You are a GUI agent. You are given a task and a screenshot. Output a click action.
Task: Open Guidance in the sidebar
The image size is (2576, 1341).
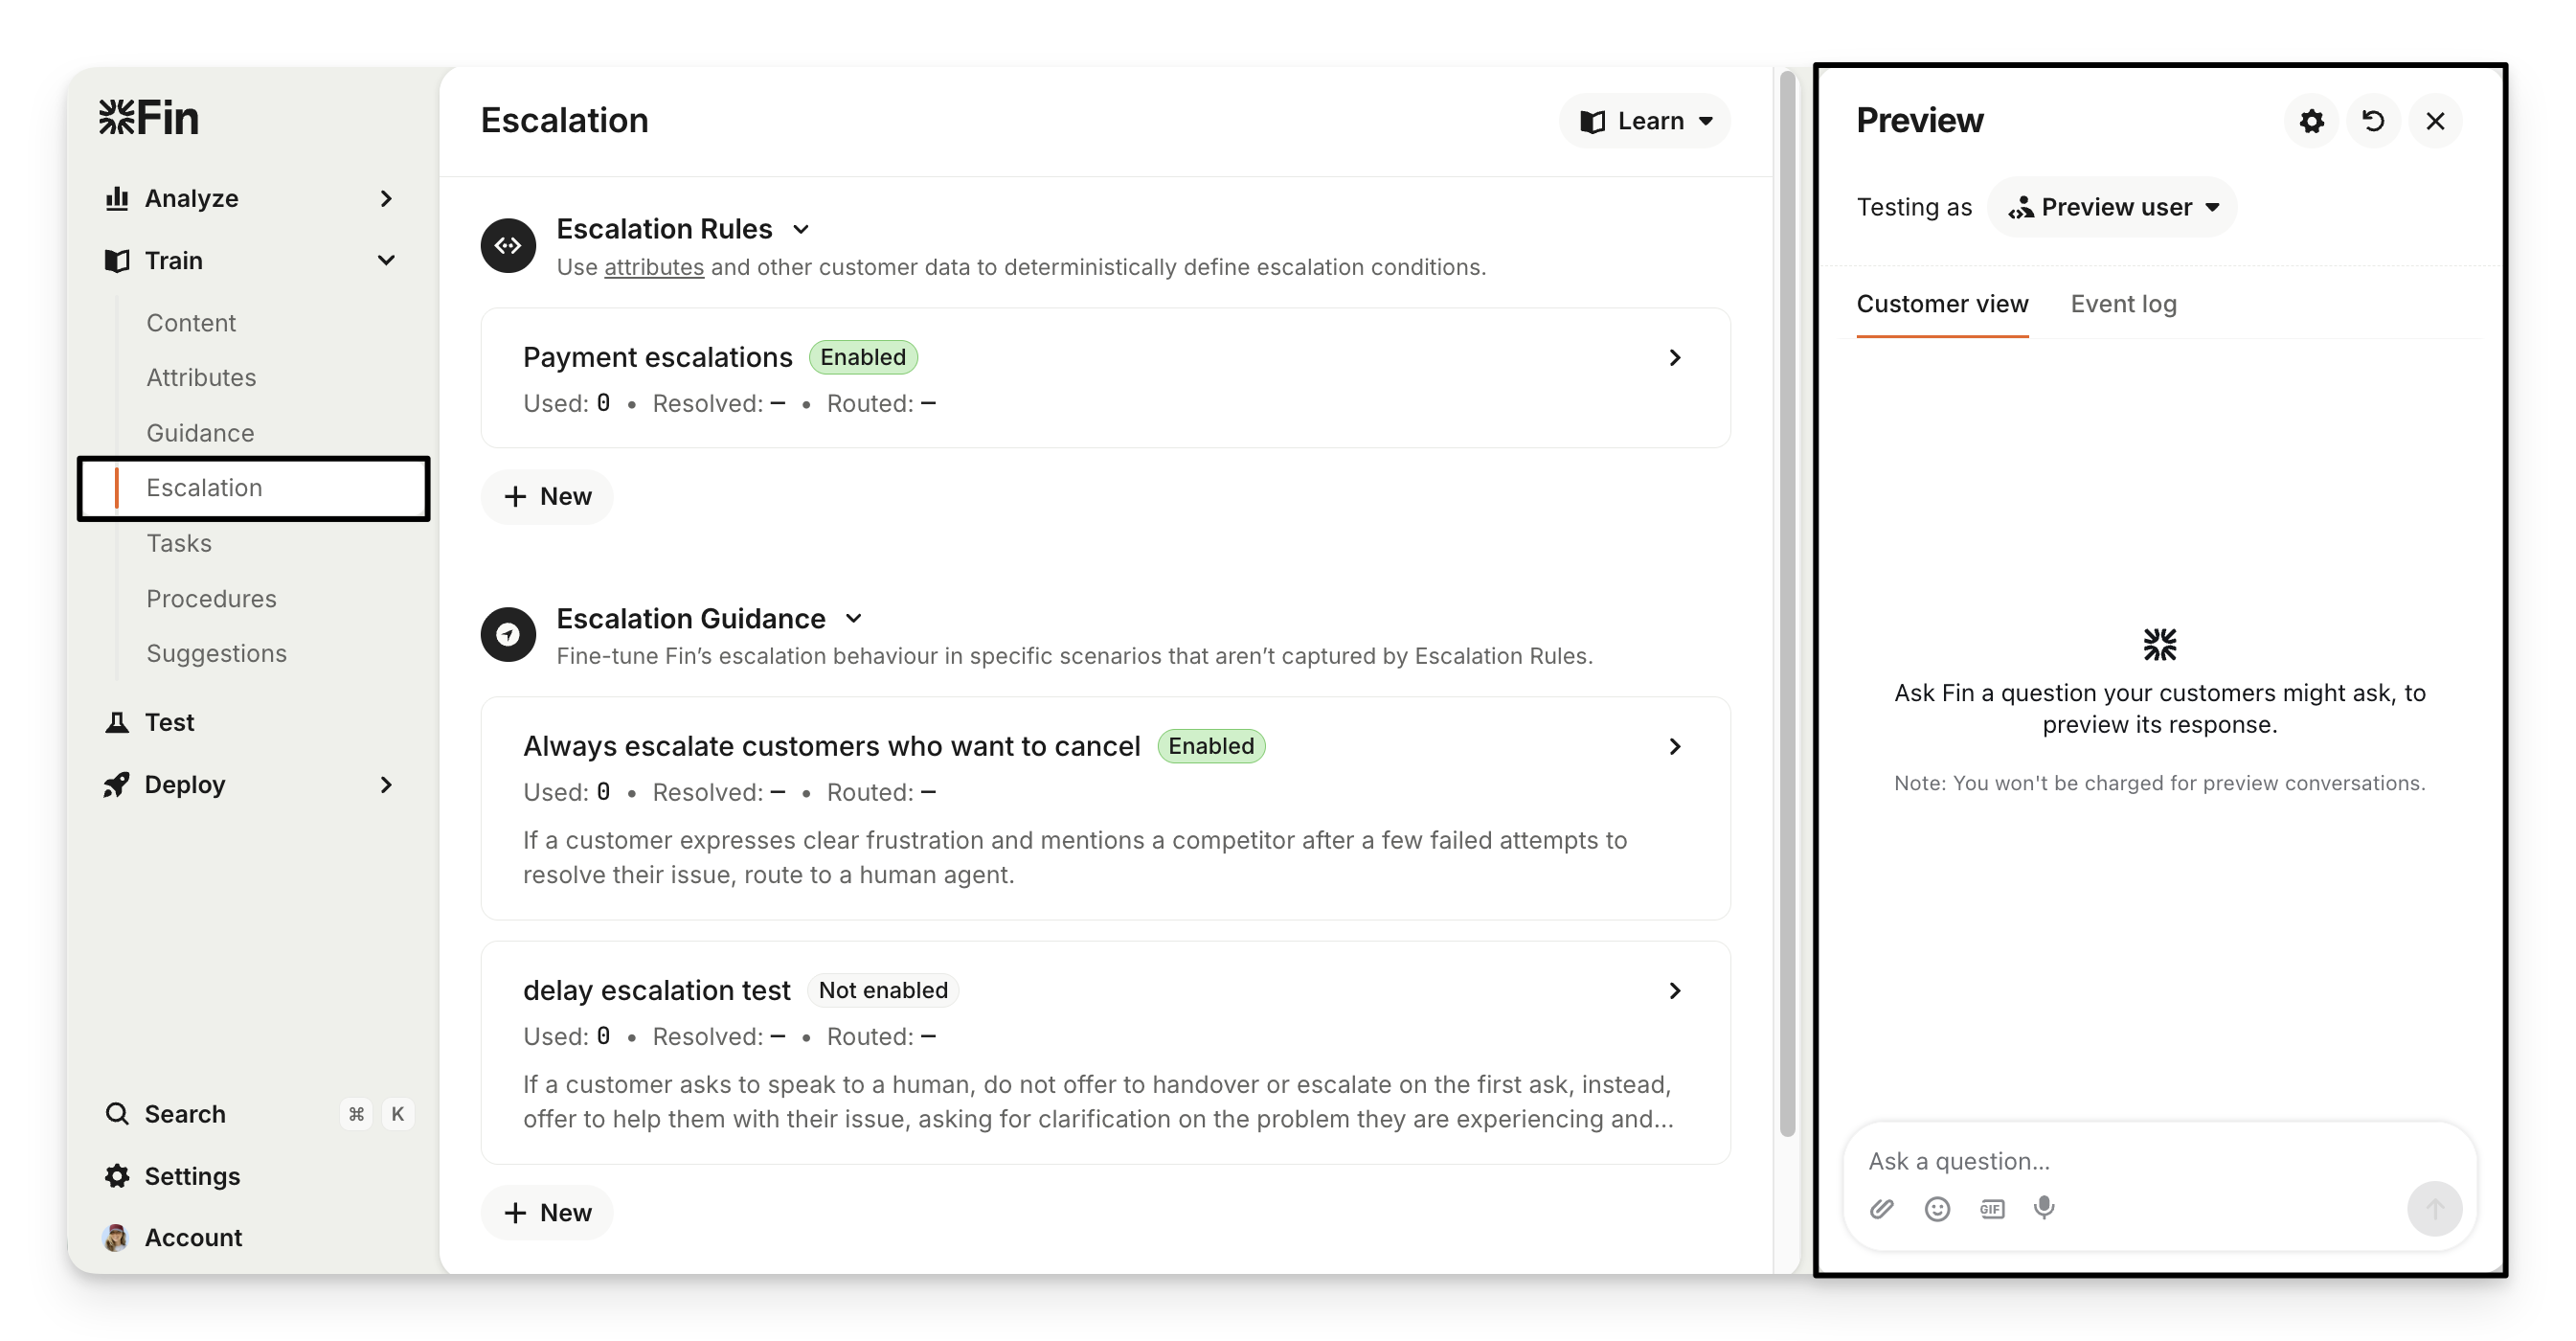(x=200, y=433)
